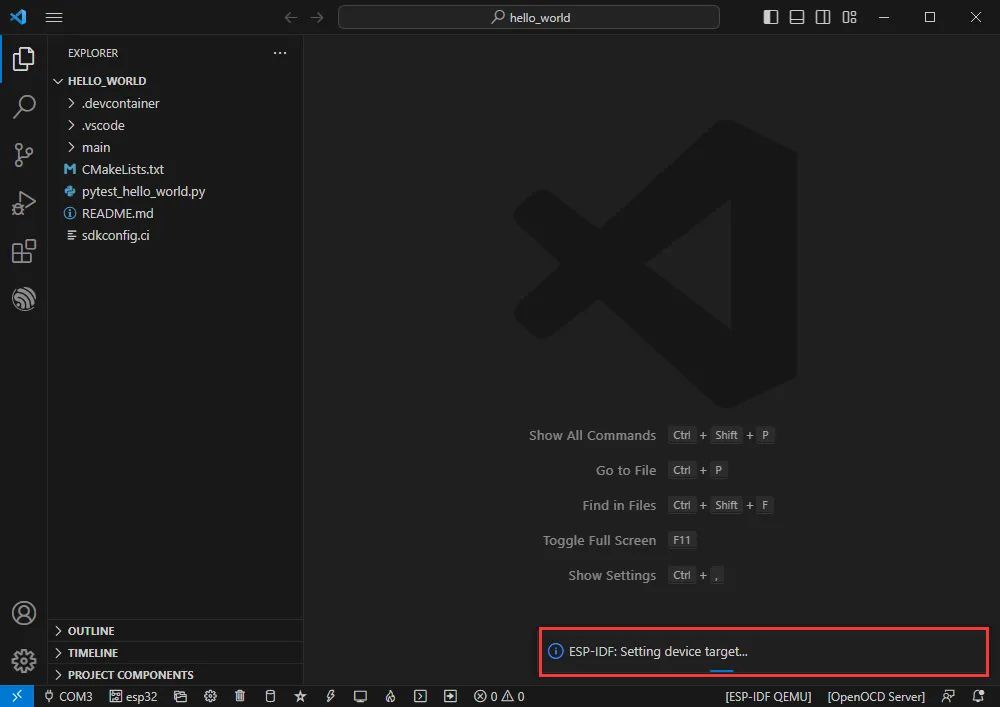Open ESP-IDF Espressif sidebar icon
Screen dimensions: 1000x707
(x=24, y=299)
